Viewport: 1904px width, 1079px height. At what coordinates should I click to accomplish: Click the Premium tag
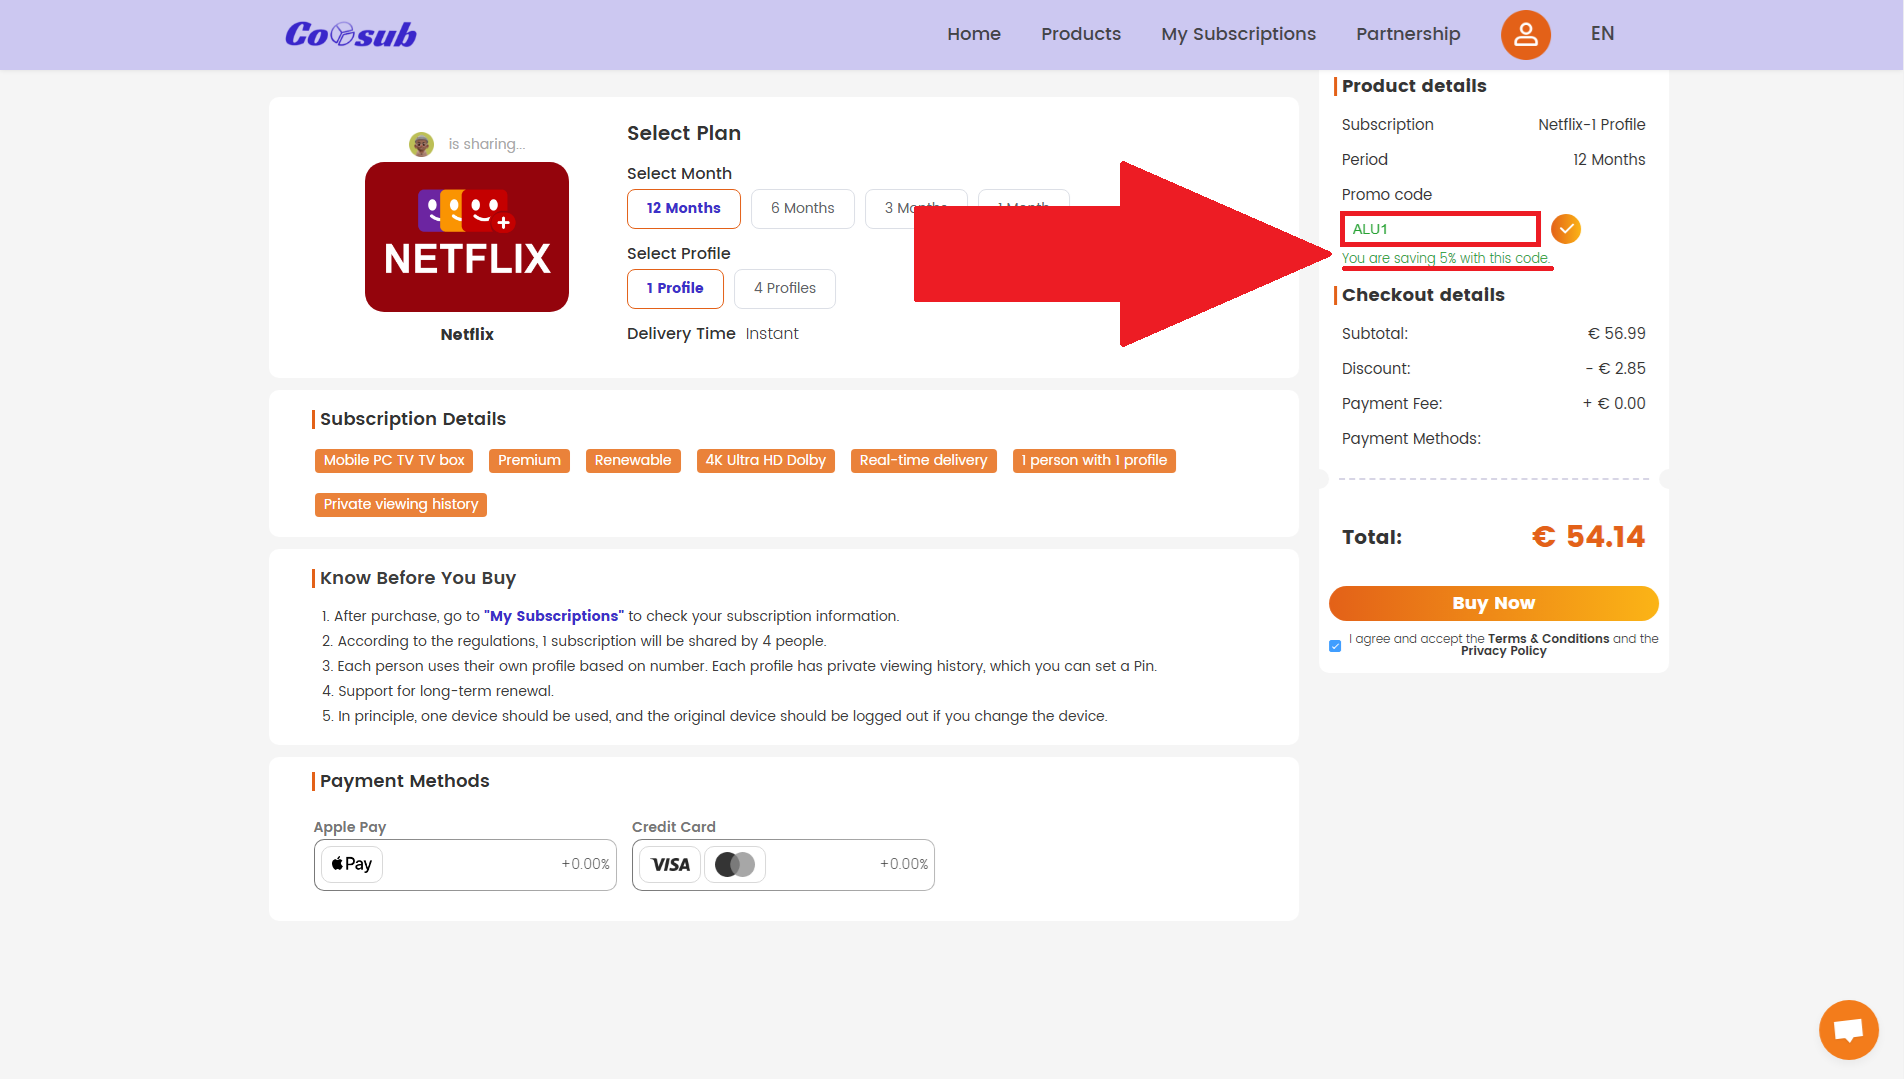pyautogui.click(x=529, y=461)
